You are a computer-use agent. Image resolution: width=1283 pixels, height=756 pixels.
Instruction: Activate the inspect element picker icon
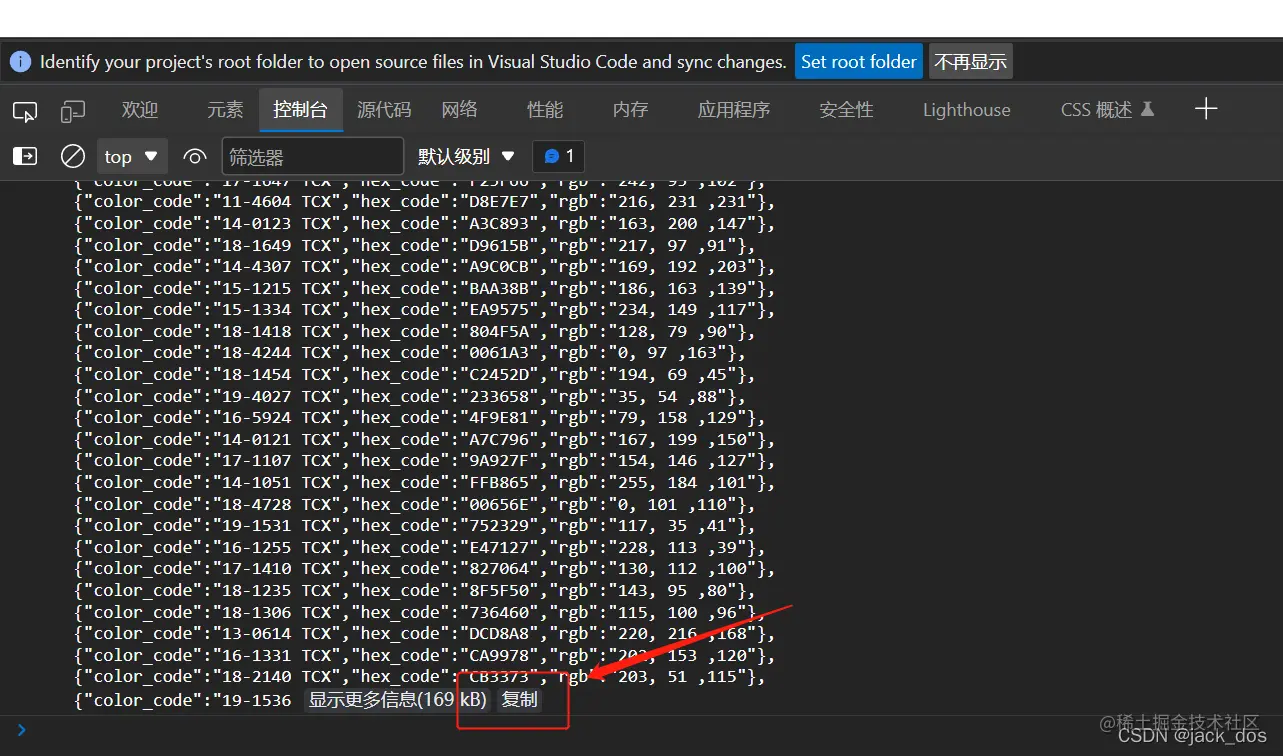(25, 110)
